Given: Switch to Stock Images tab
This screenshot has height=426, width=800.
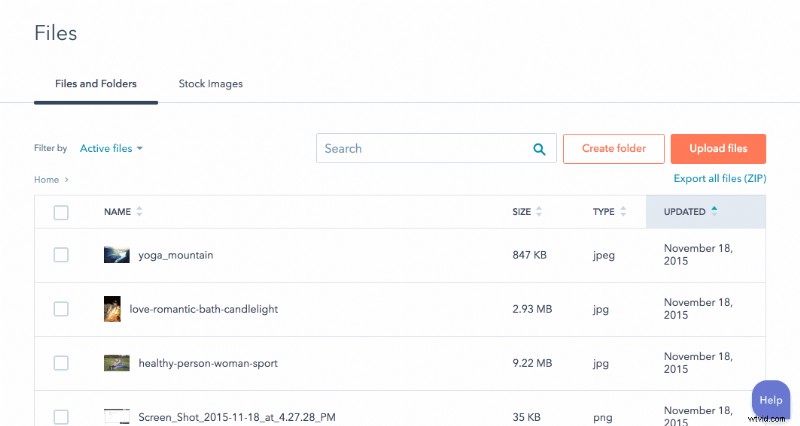Looking at the screenshot, I should [210, 84].
